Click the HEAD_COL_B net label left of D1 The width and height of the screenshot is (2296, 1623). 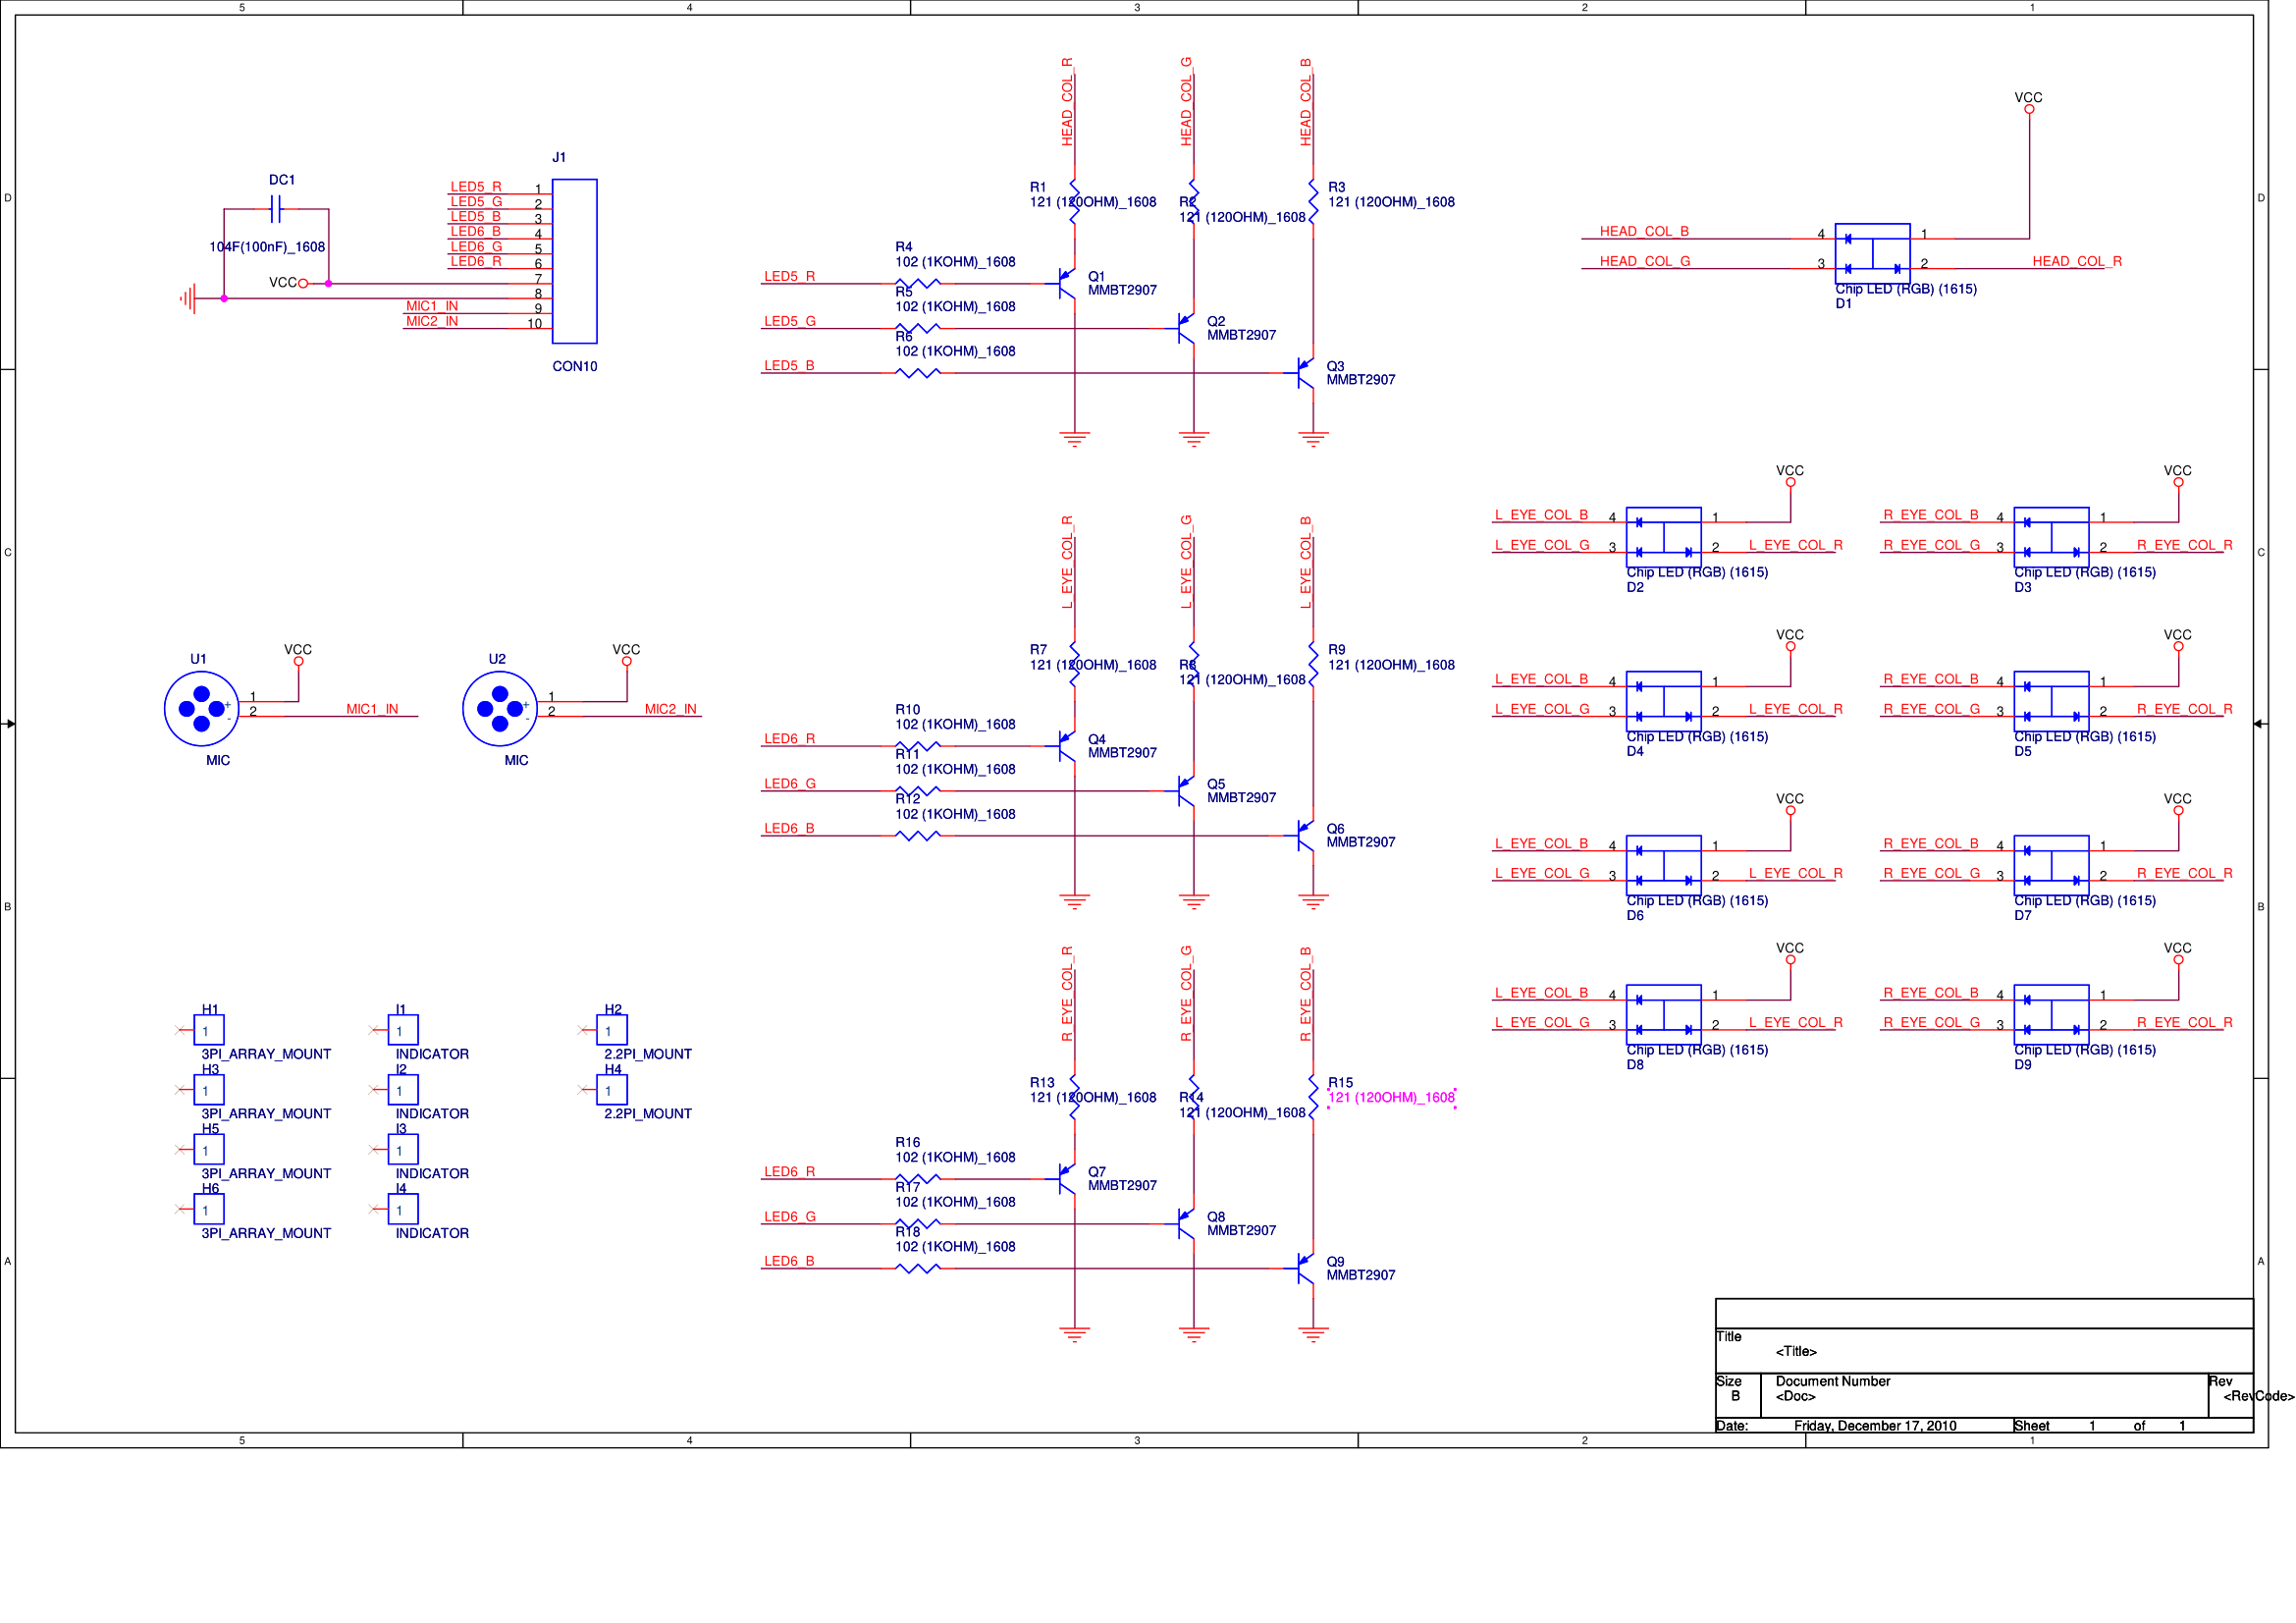(1644, 231)
